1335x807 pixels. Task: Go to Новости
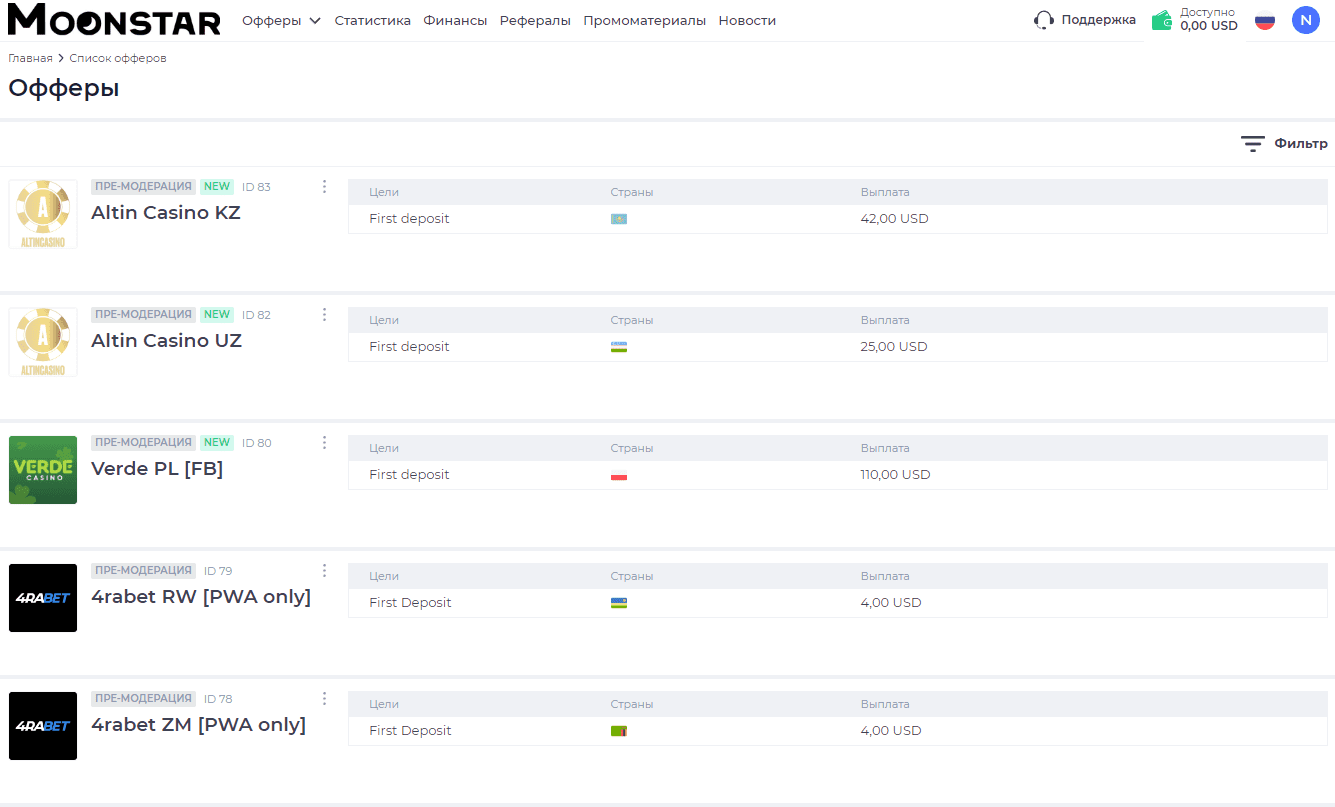click(747, 20)
